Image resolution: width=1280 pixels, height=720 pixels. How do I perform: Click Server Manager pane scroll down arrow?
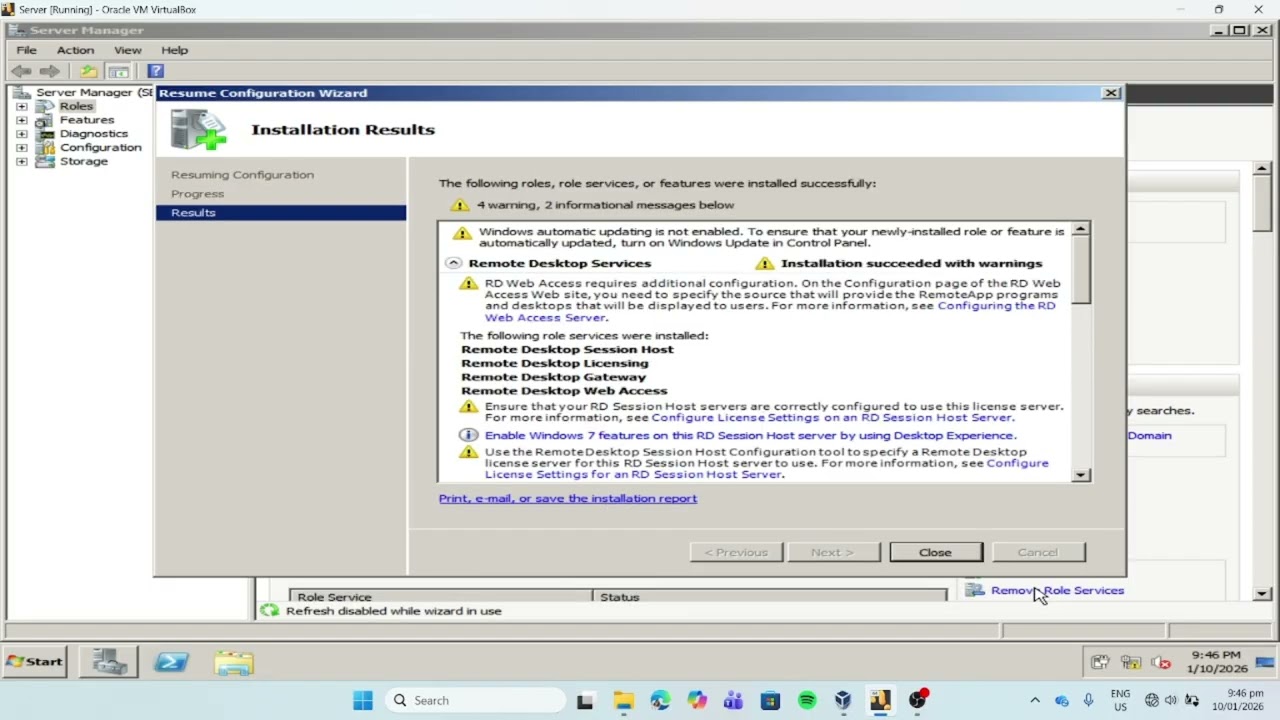[1262, 594]
